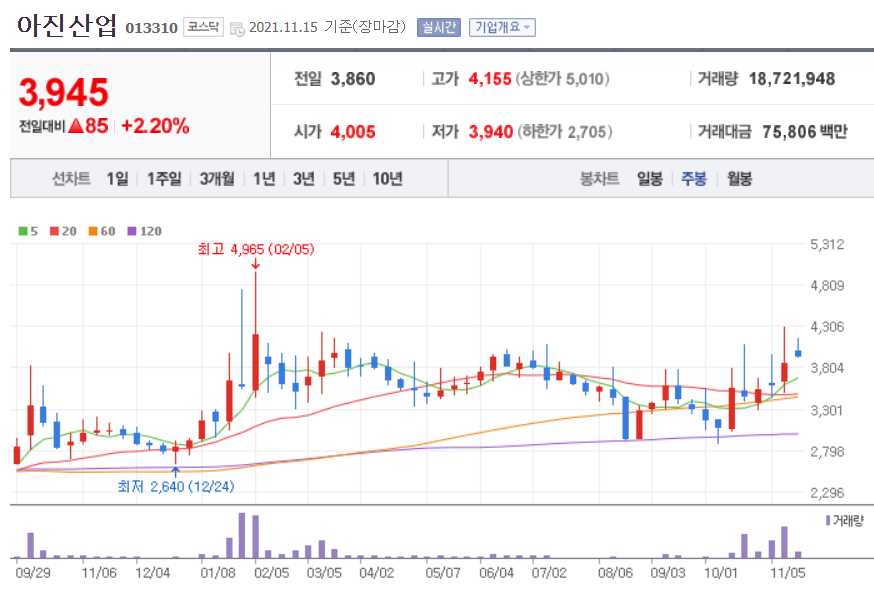Click the green 5-period moving average swatch
The image size is (874, 591).
[23, 231]
